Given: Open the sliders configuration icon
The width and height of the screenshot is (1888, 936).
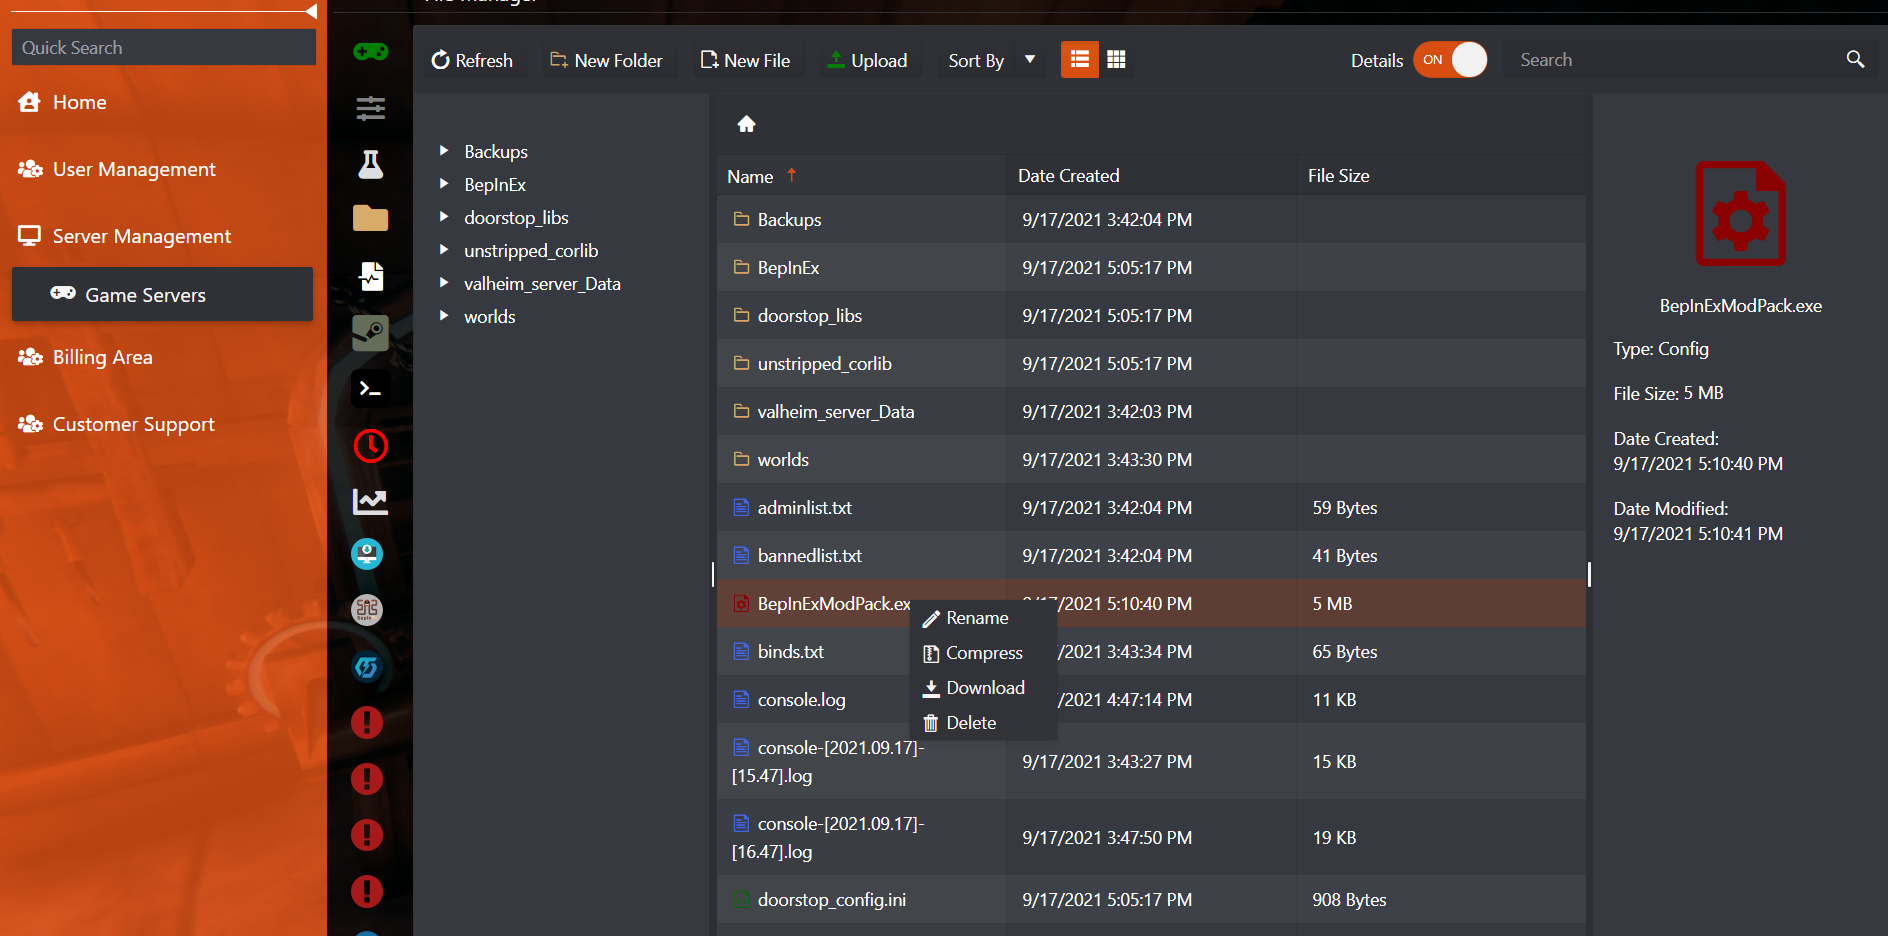Looking at the screenshot, I should pyautogui.click(x=370, y=108).
